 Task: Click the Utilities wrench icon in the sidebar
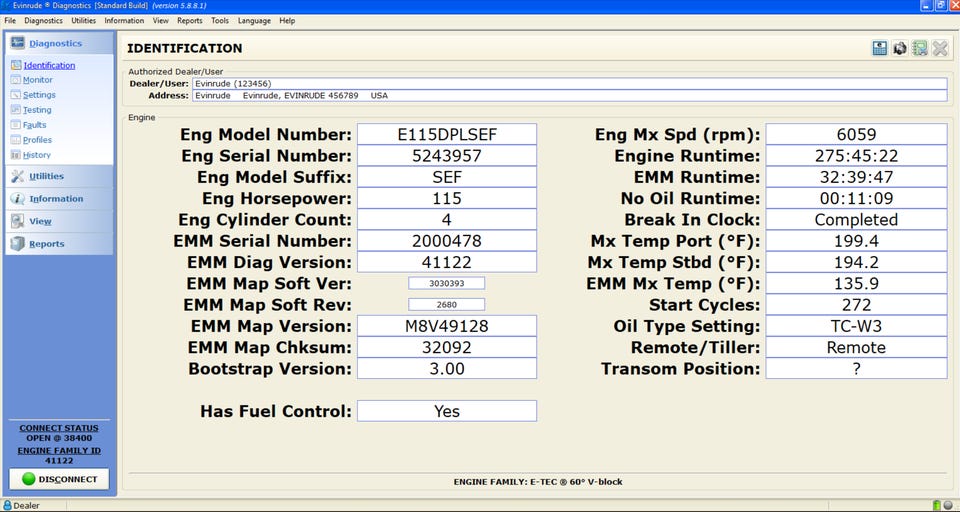(18, 176)
